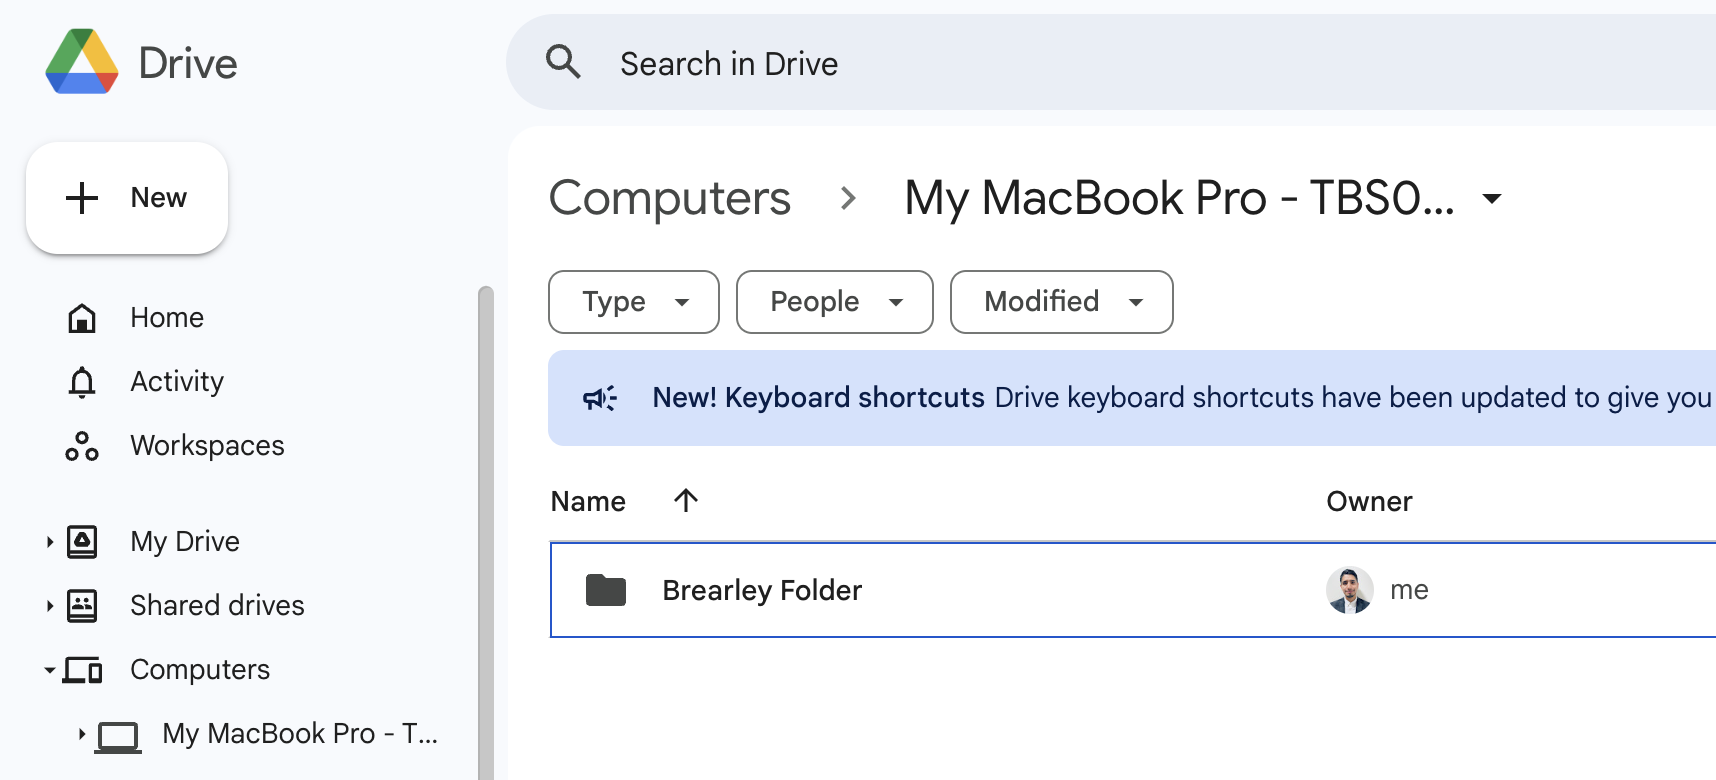The image size is (1716, 780).
Task: Reverse sort direction with the arrow
Action: 686,500
